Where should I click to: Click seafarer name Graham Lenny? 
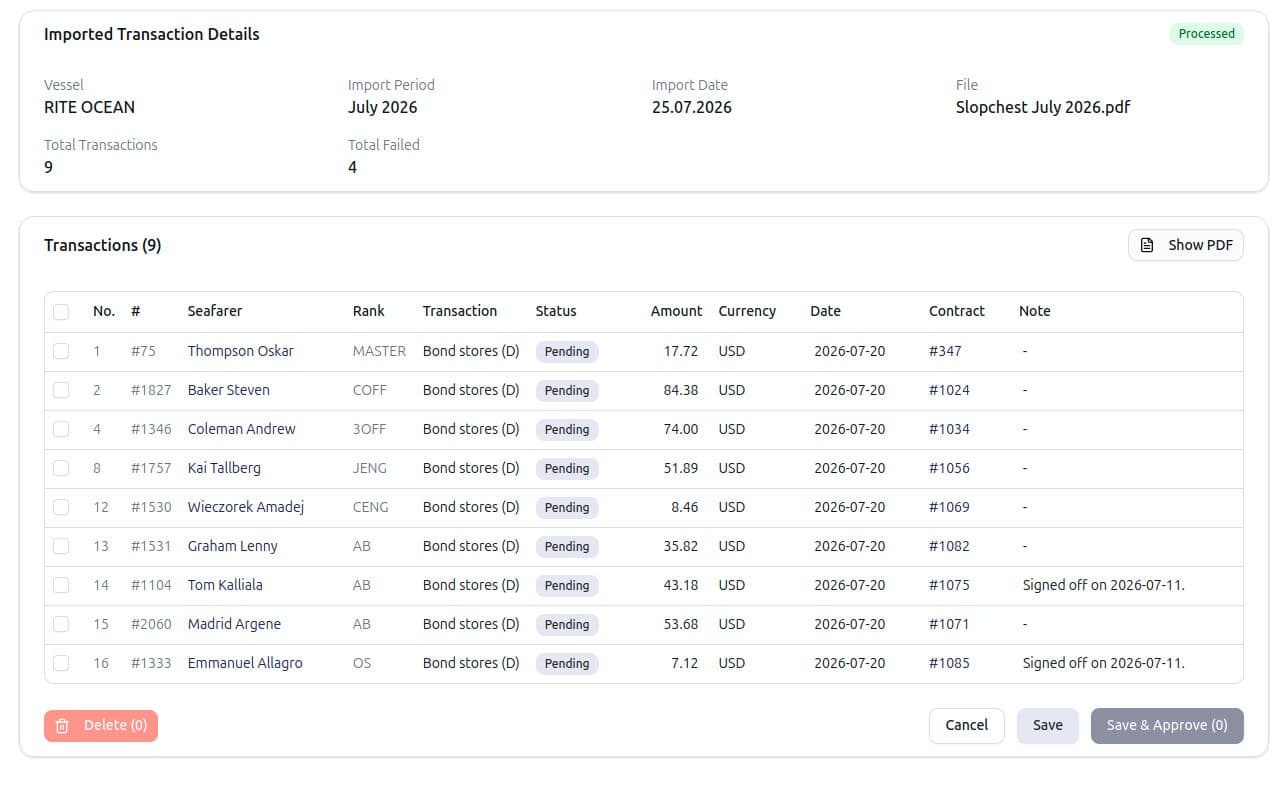point(233,546)
